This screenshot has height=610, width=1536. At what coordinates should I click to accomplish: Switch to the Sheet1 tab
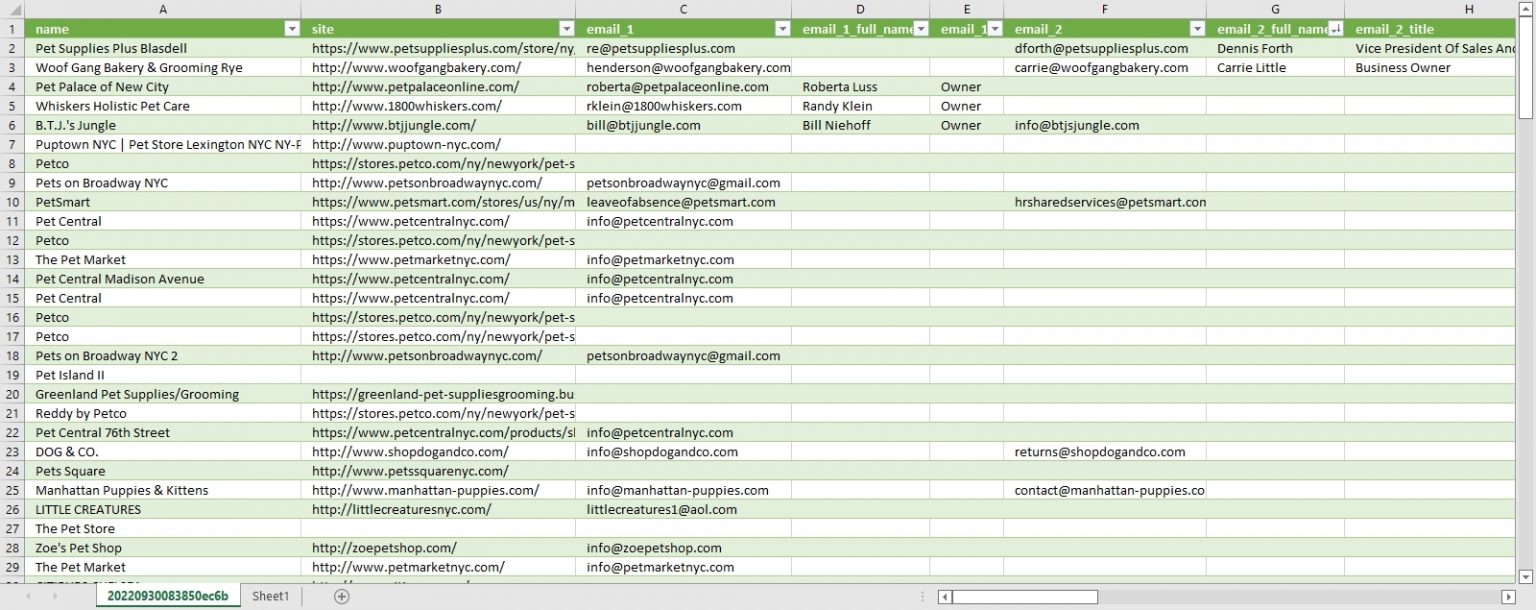tap(270, 595)
